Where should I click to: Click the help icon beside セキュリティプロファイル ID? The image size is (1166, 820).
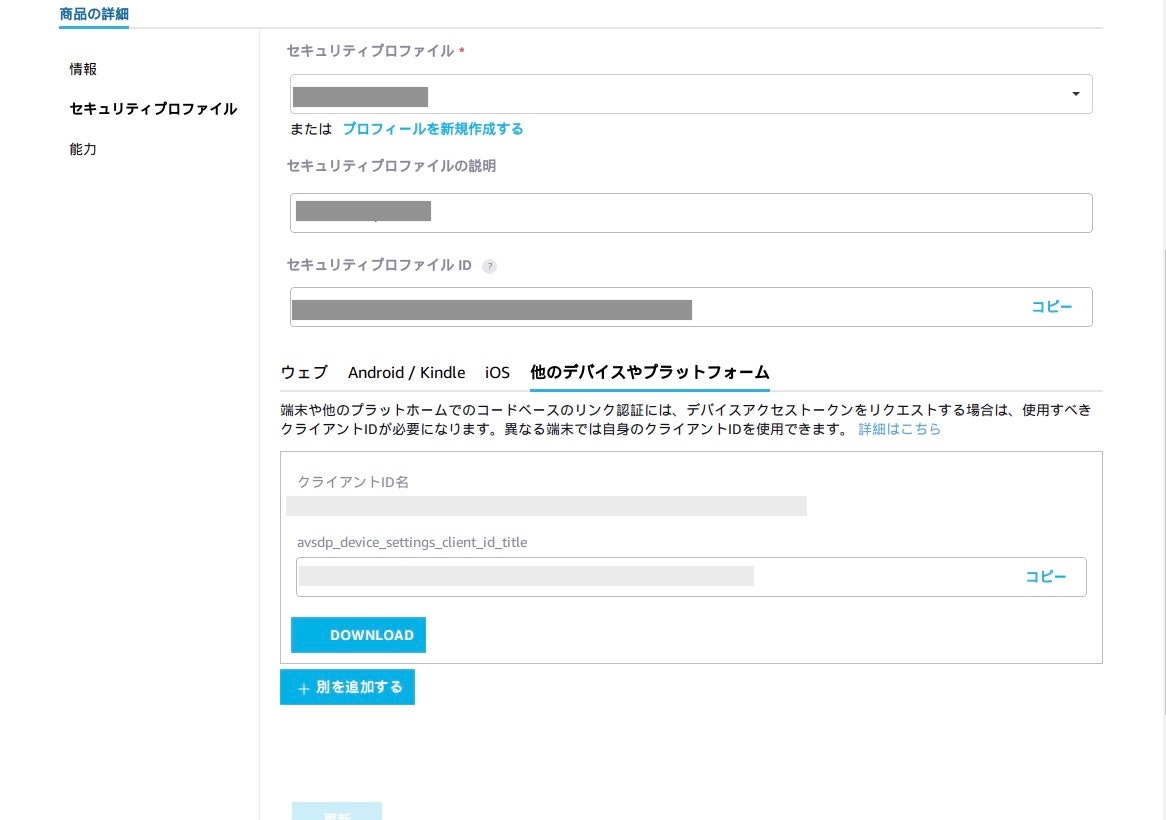489,266
